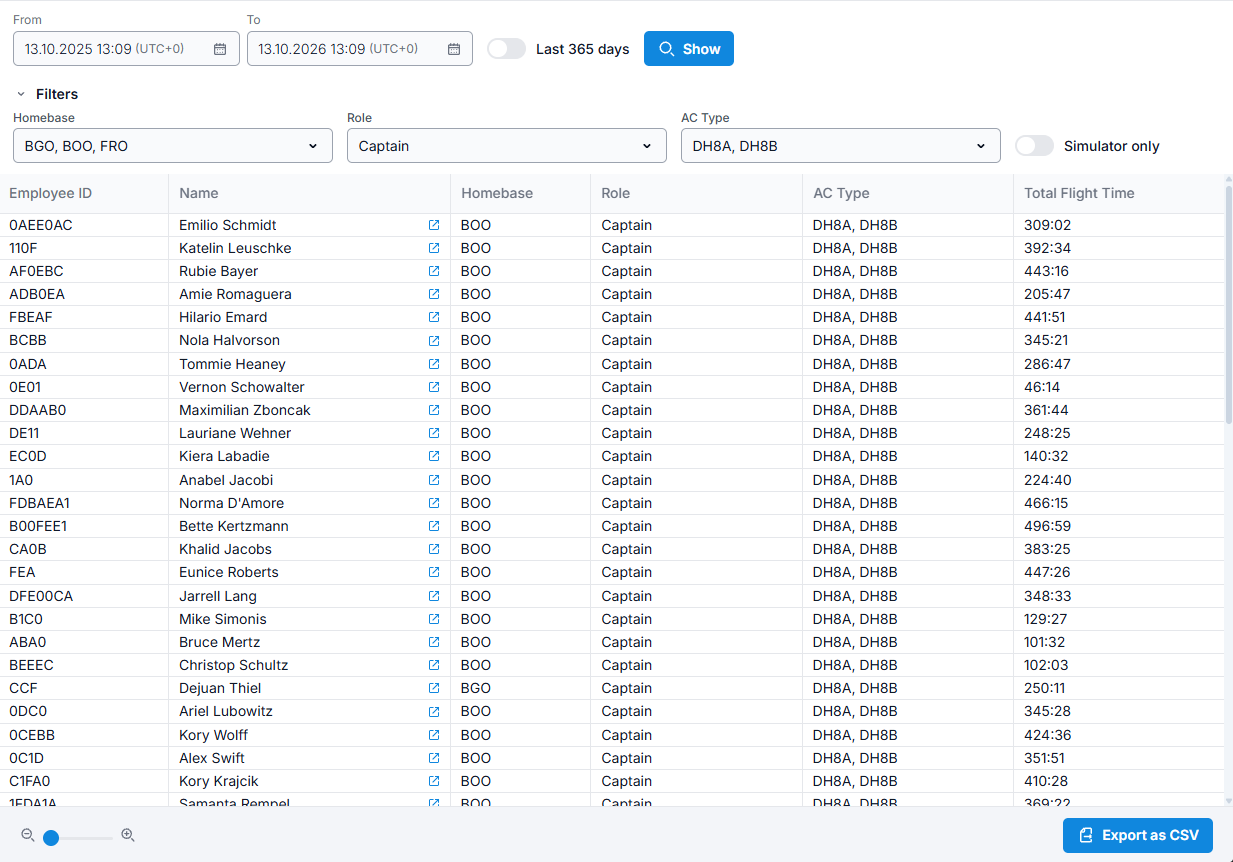Click the Show button
The height and width of the screenshot is (862, 1233).
689,49
